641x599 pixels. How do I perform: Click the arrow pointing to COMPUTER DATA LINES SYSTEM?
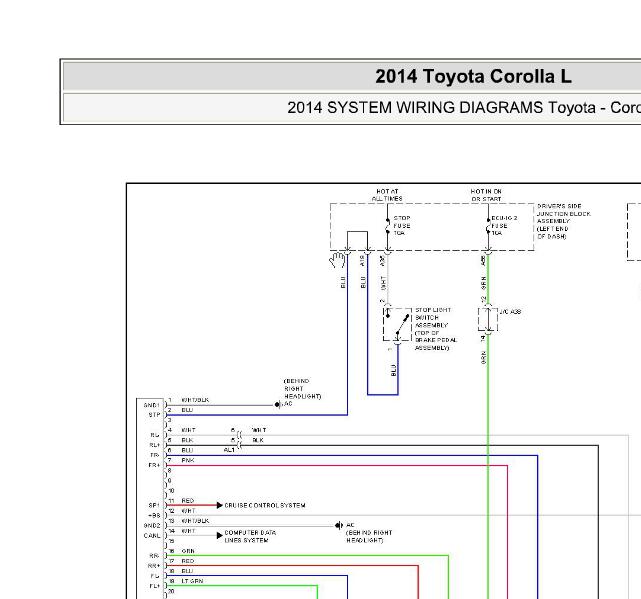[x=220, y=535]
